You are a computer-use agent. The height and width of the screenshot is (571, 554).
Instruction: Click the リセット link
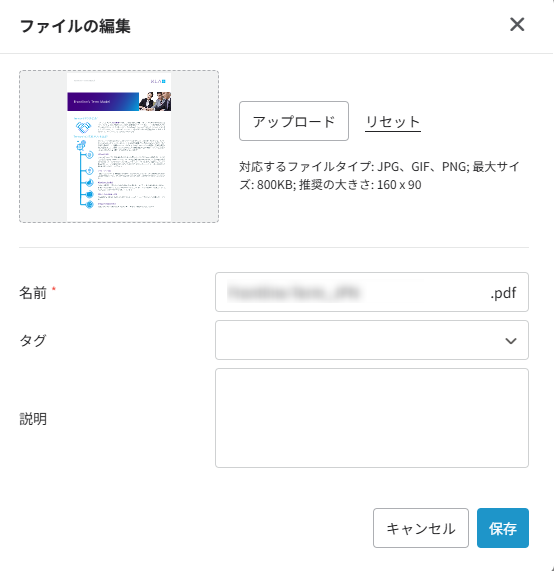pyautogui.click(x=393, y=122)
